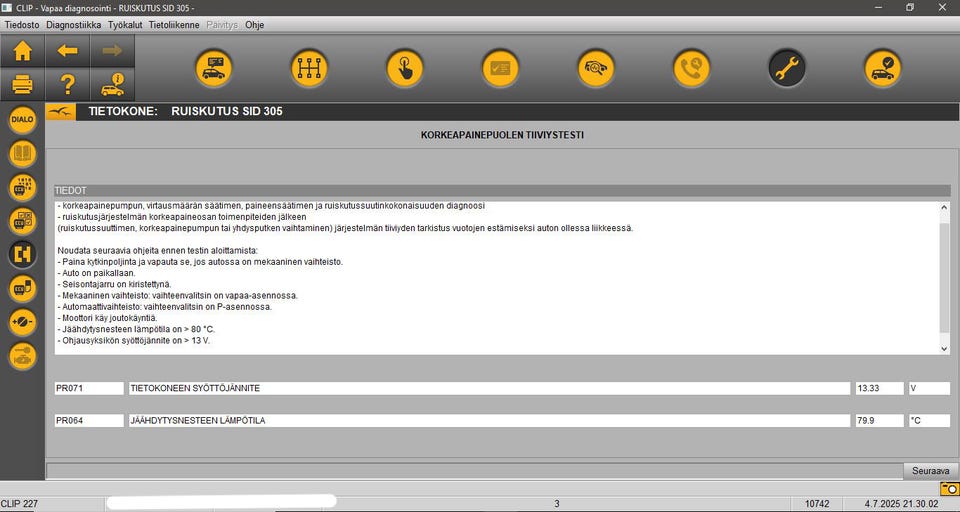Screen dimensions: 960x512
Task: Navigate back with the left arrow
Action: (x=67, y=51)
